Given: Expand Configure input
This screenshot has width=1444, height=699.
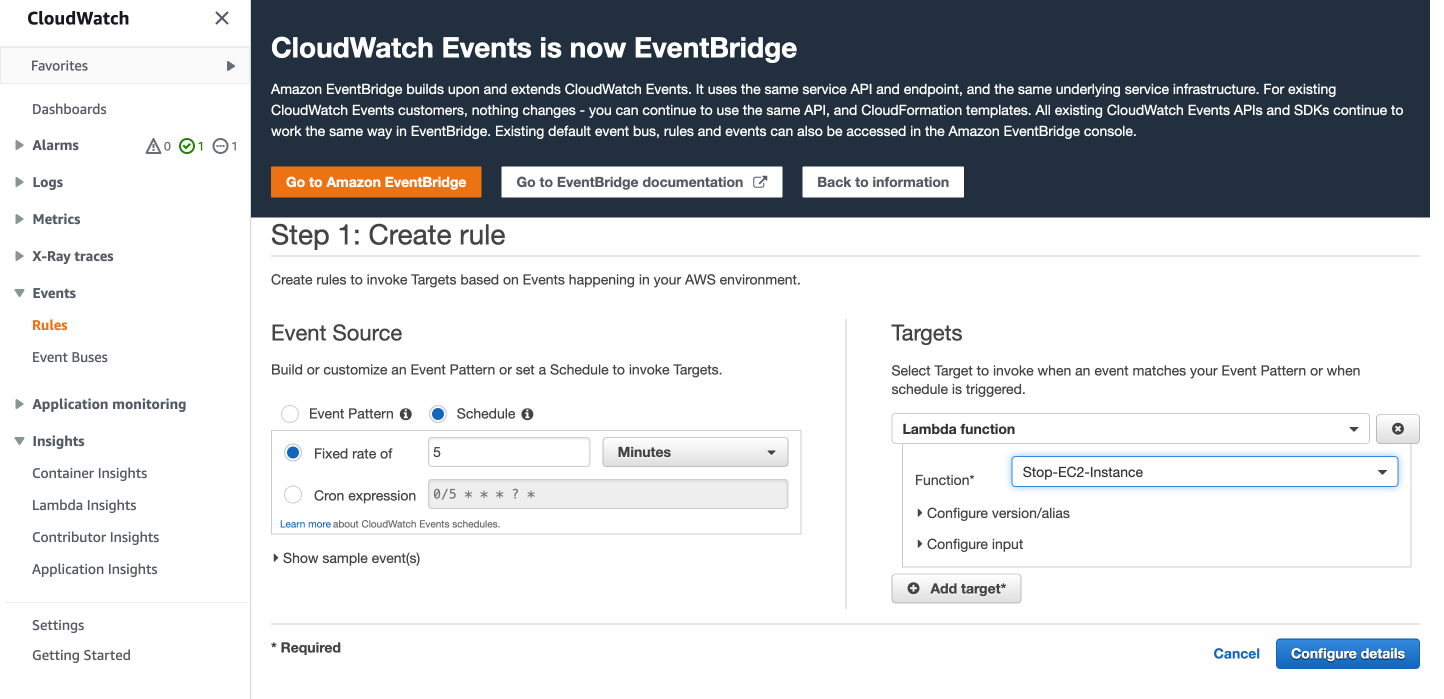Looking at the screenshot, I should pyautogui.click(x=970, y=544).
